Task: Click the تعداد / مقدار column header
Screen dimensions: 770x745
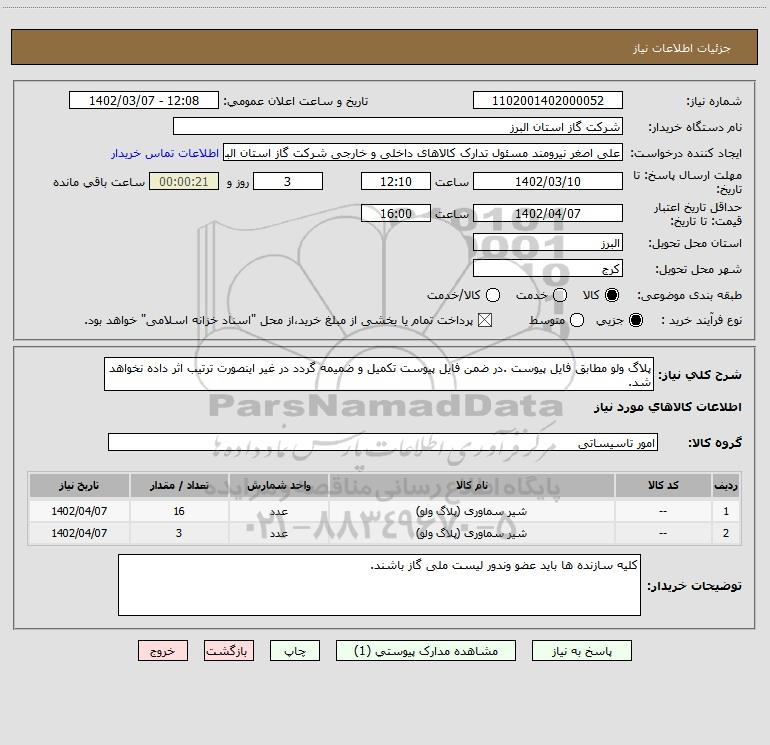Action: click(179, 485)
